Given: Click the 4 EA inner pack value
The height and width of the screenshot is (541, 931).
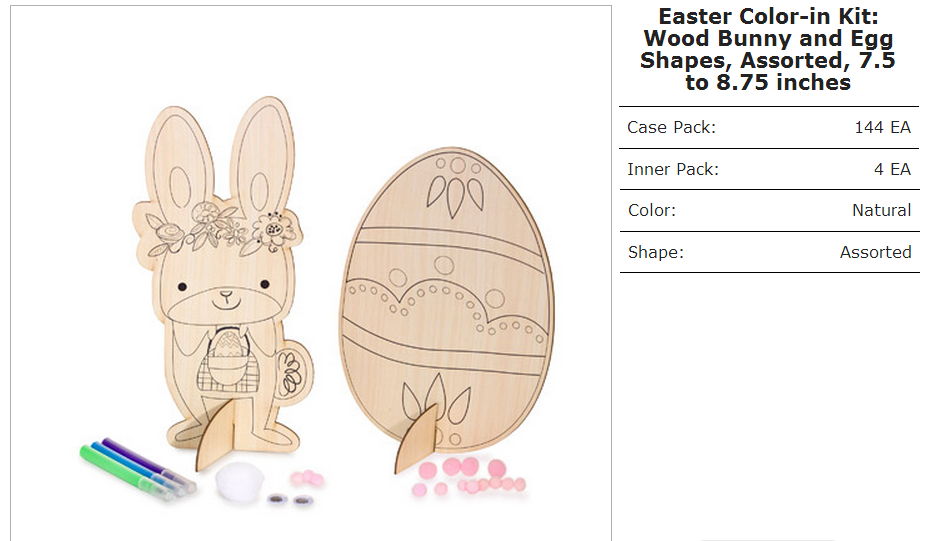Looking at the screenshot, I should (892, 169).
